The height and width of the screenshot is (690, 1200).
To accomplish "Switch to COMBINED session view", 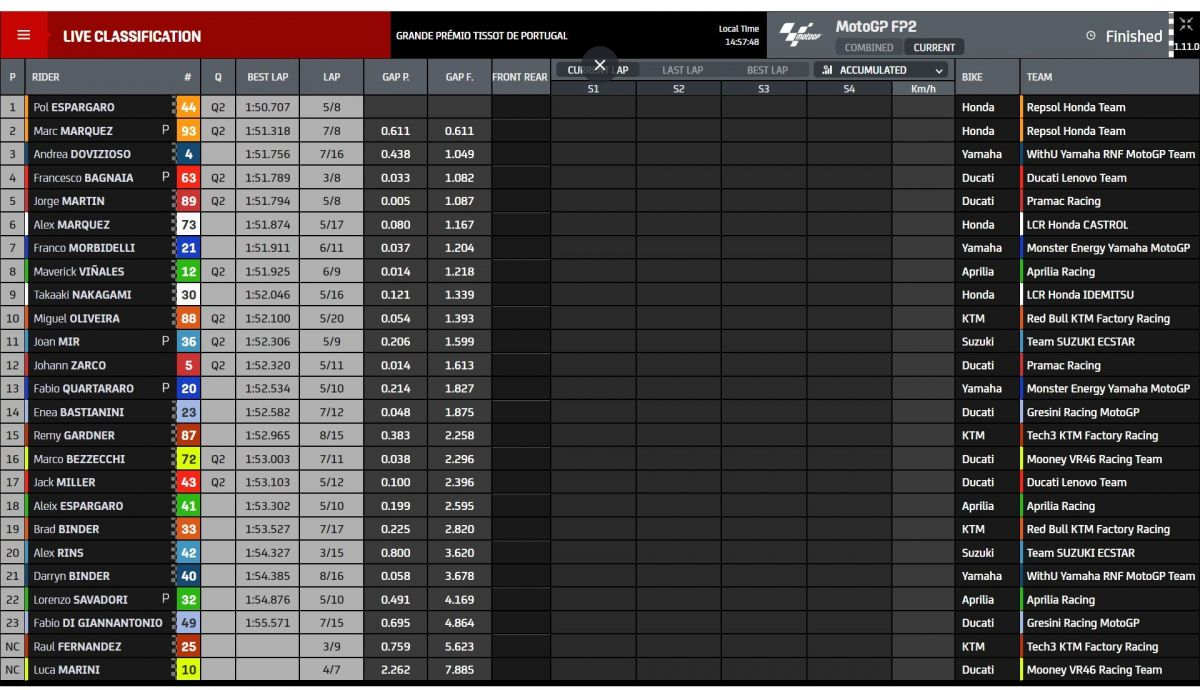I will point(869,47).
